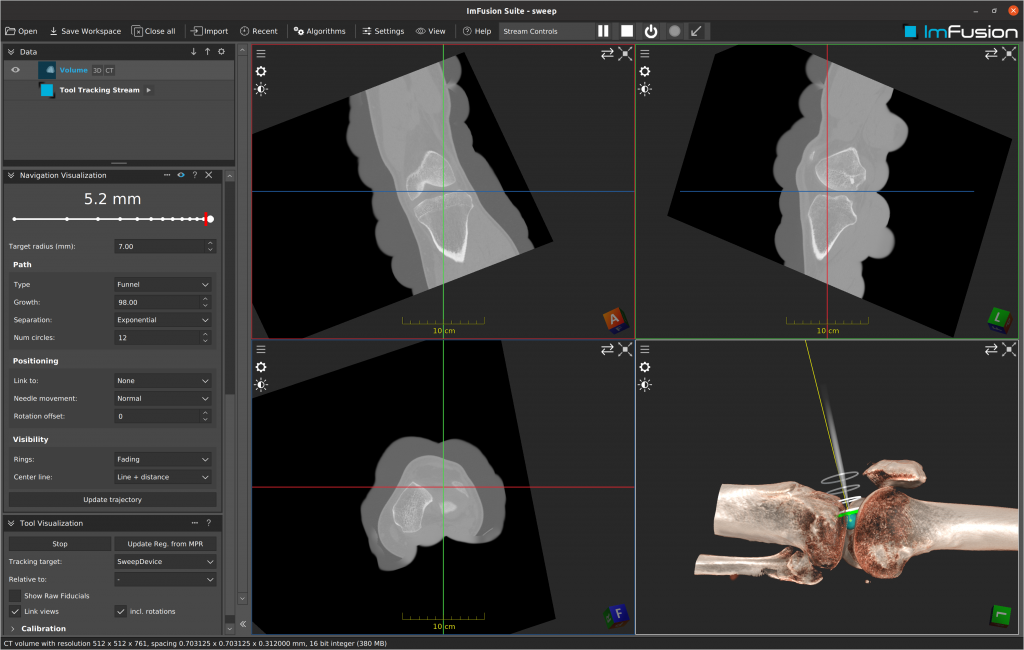The image size is (1024, 650).
Task: Click the stream record circle button
Action: 675,31
